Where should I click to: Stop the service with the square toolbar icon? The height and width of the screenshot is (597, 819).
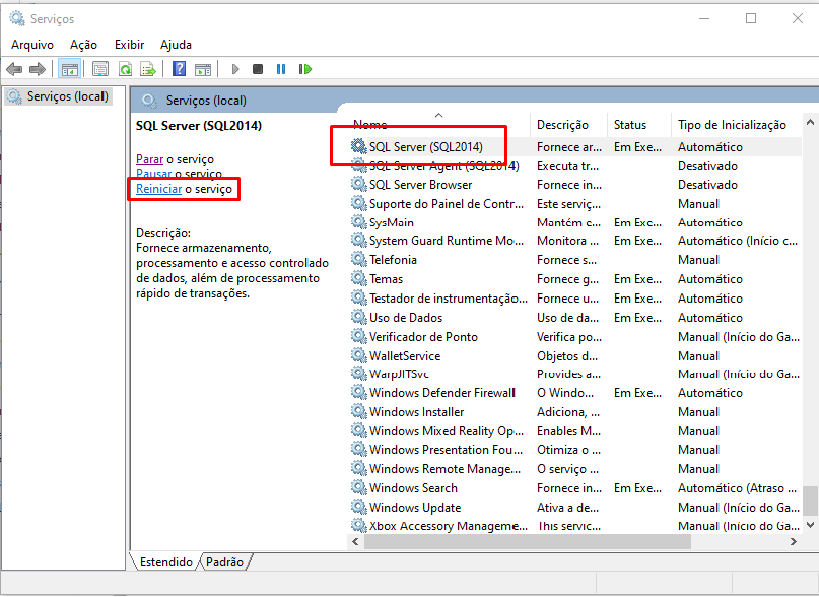[x=258, y=69]
